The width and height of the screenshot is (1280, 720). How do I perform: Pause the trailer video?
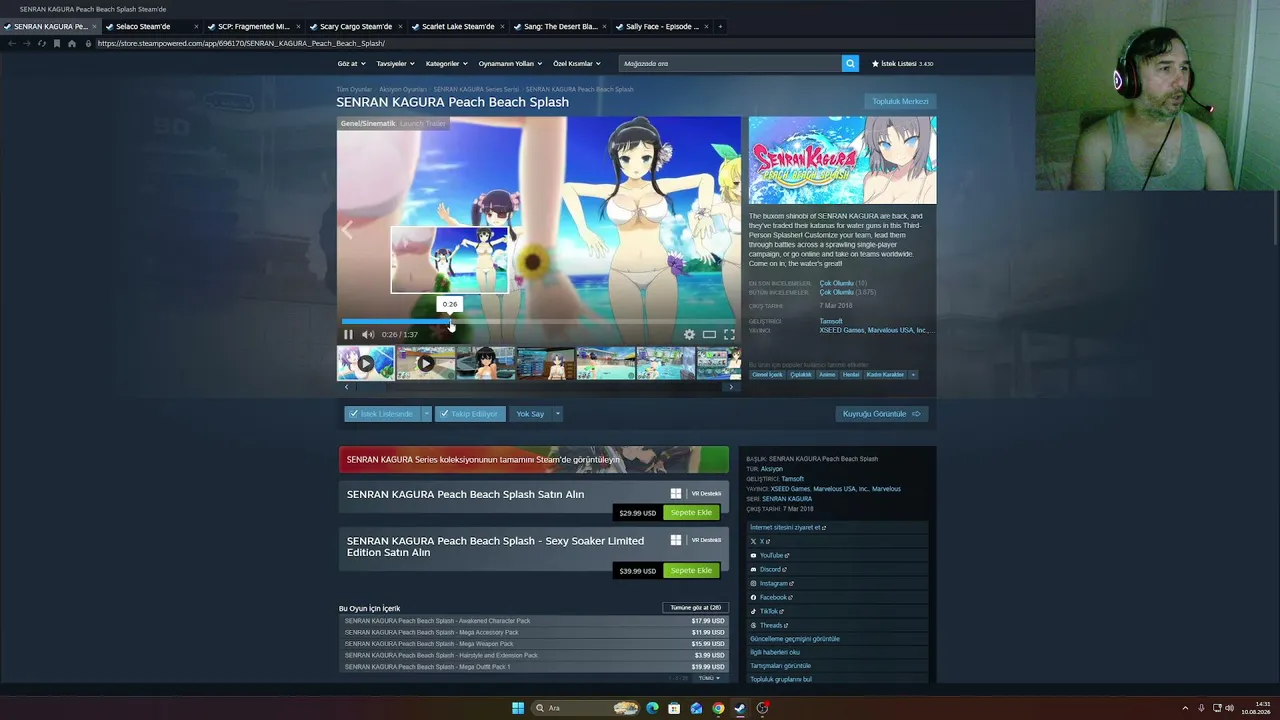pyautogui.click(x=348, y=335)
